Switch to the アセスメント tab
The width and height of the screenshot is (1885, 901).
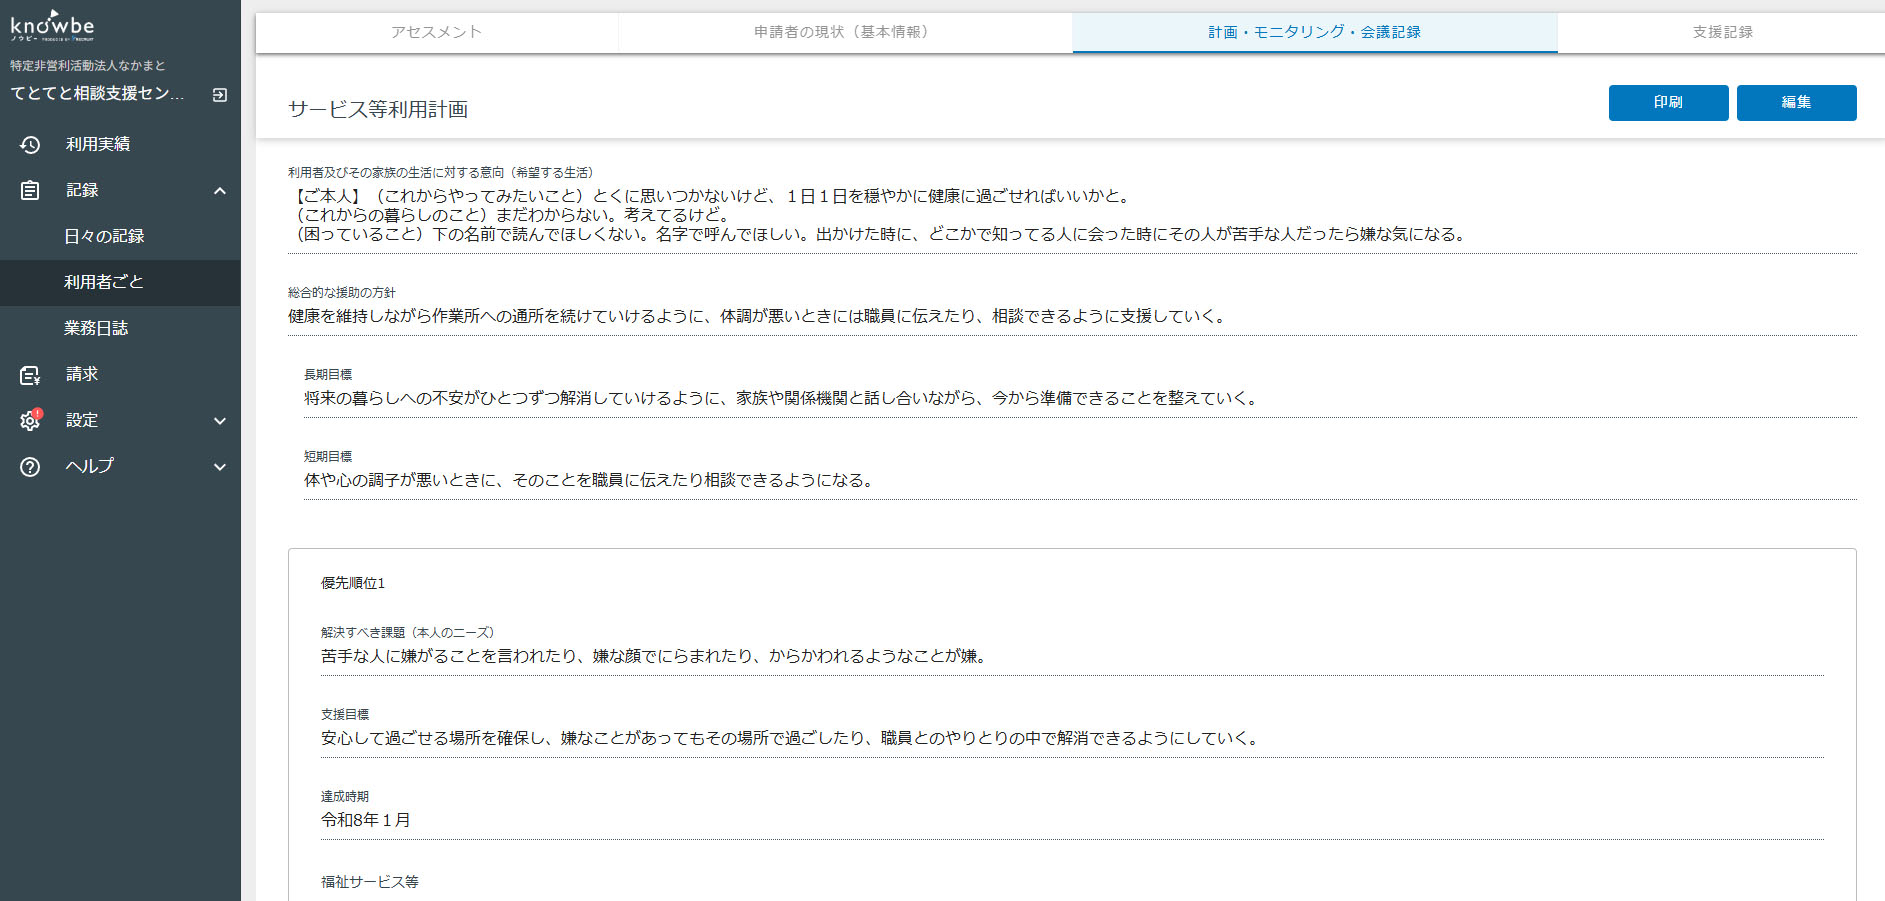pos(437,32)
